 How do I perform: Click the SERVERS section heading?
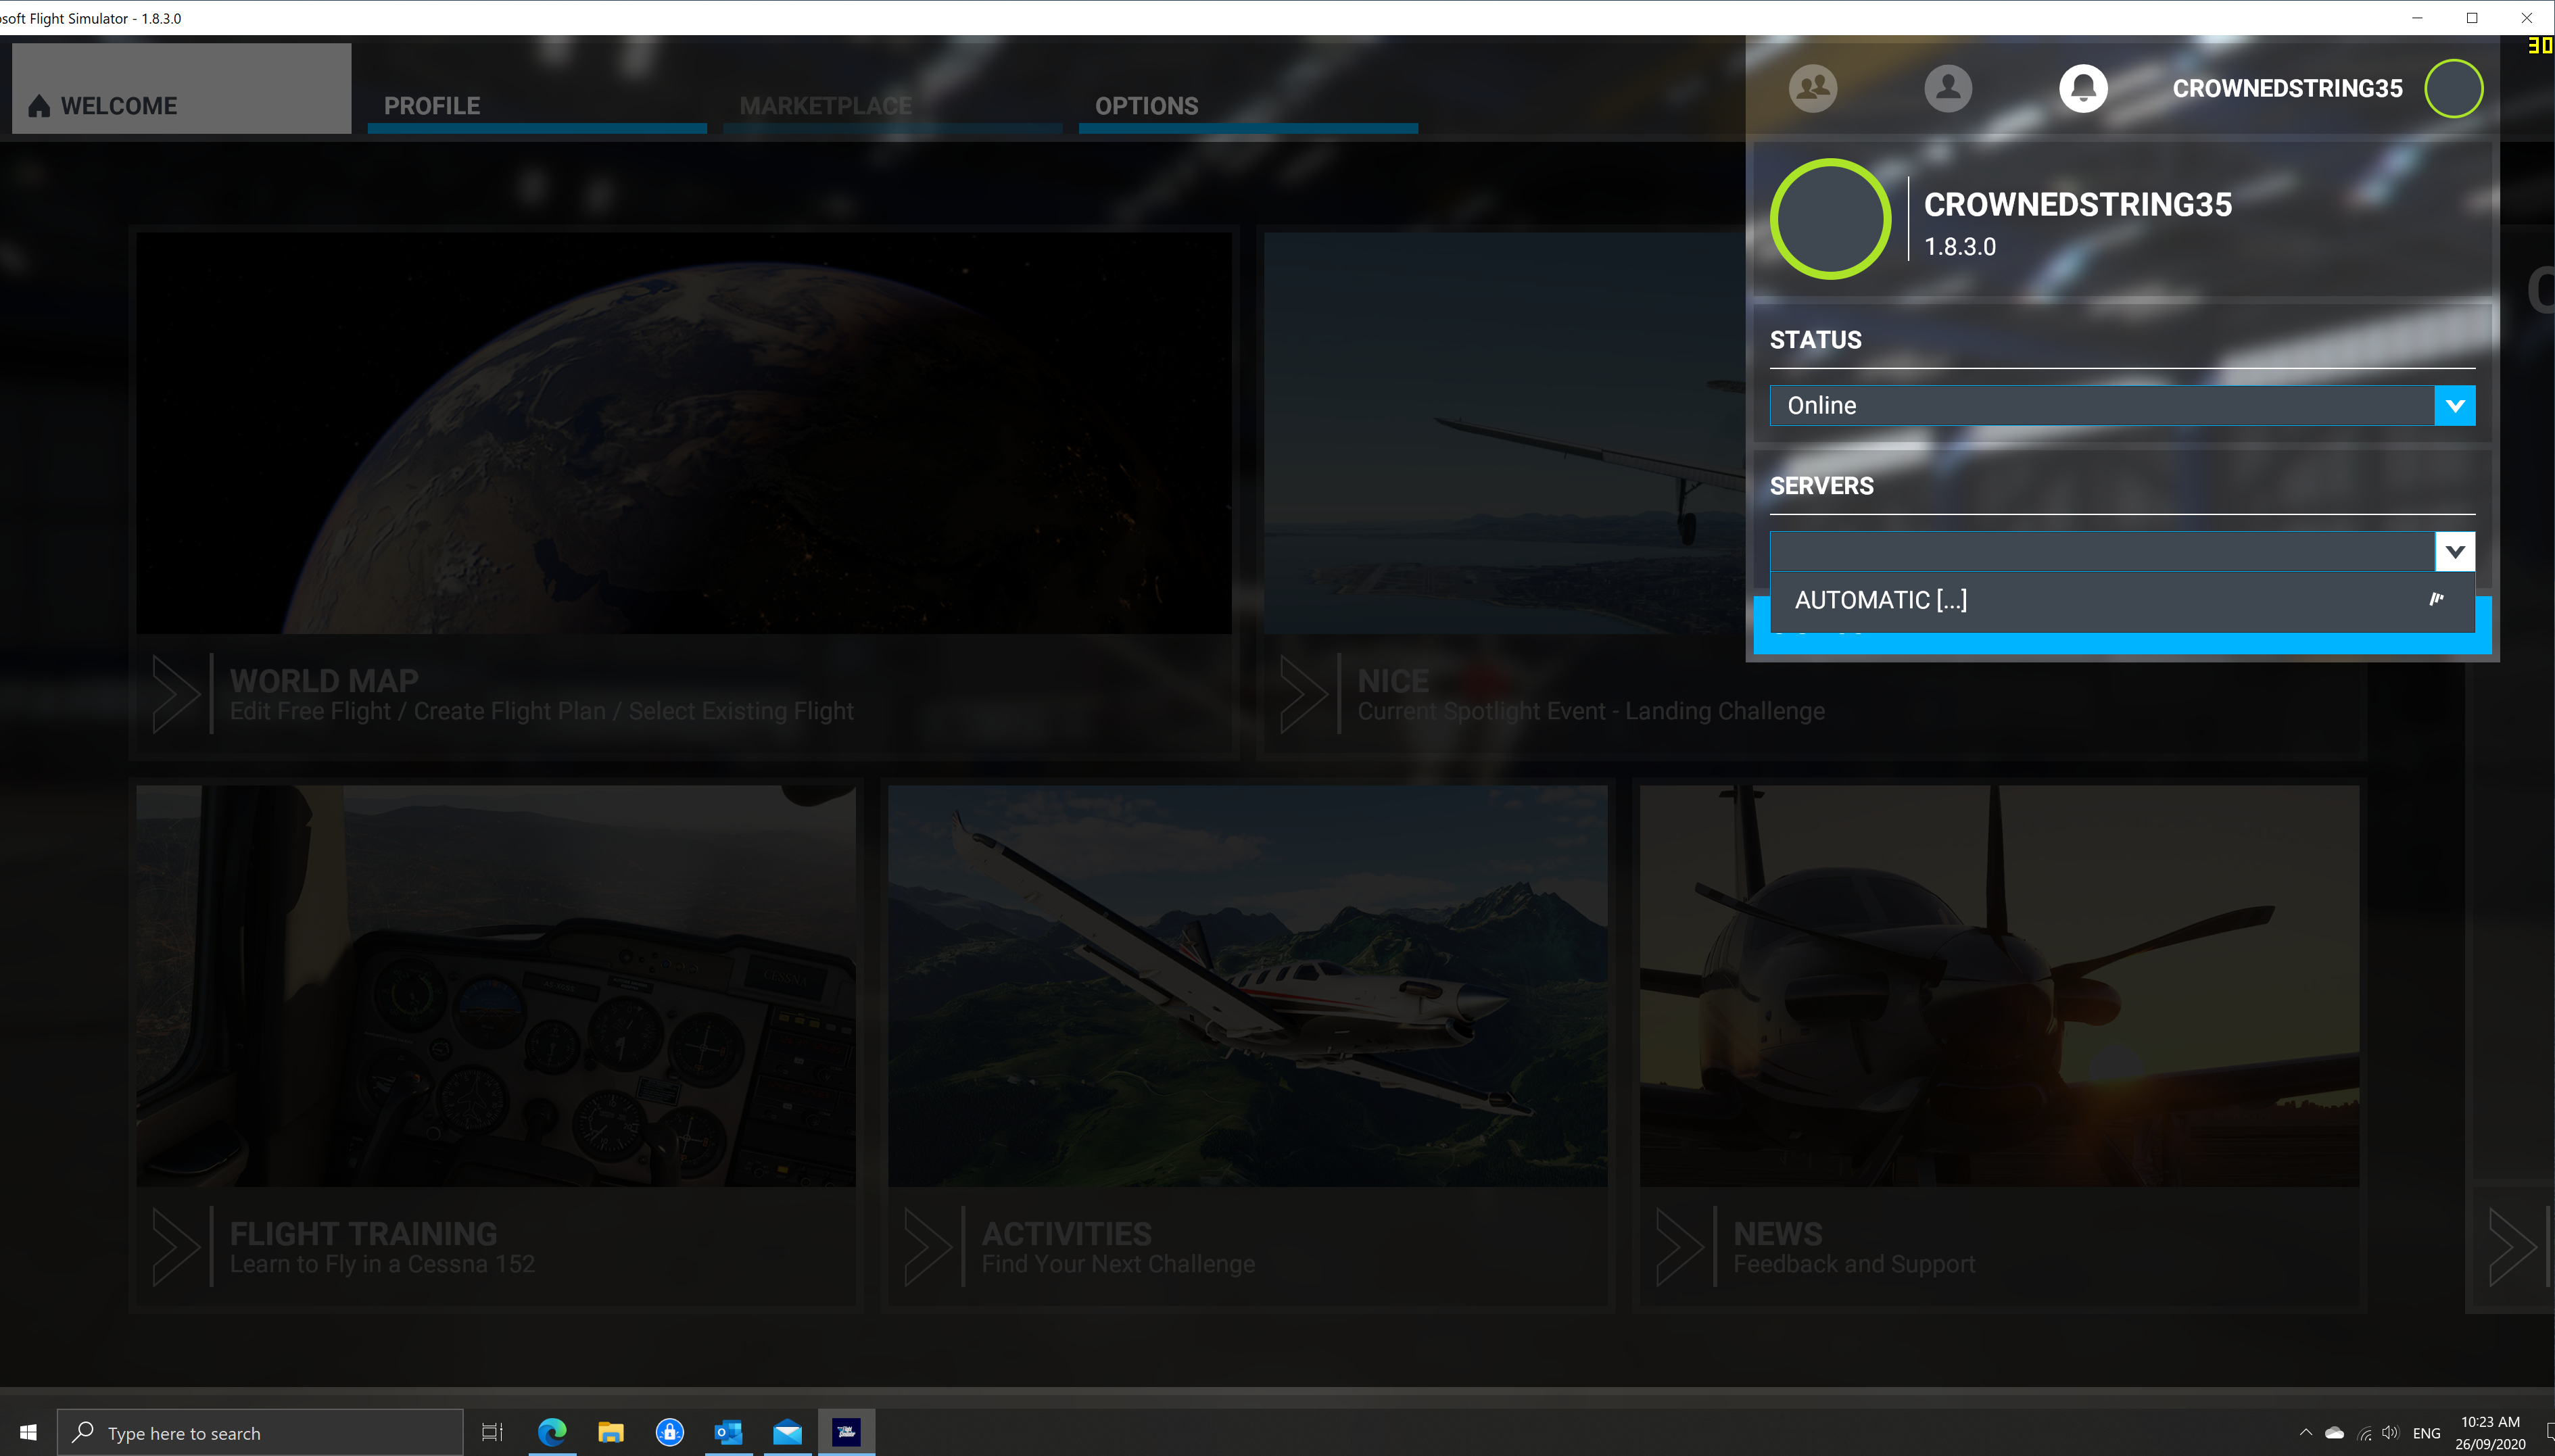[x=1821, y=486]
